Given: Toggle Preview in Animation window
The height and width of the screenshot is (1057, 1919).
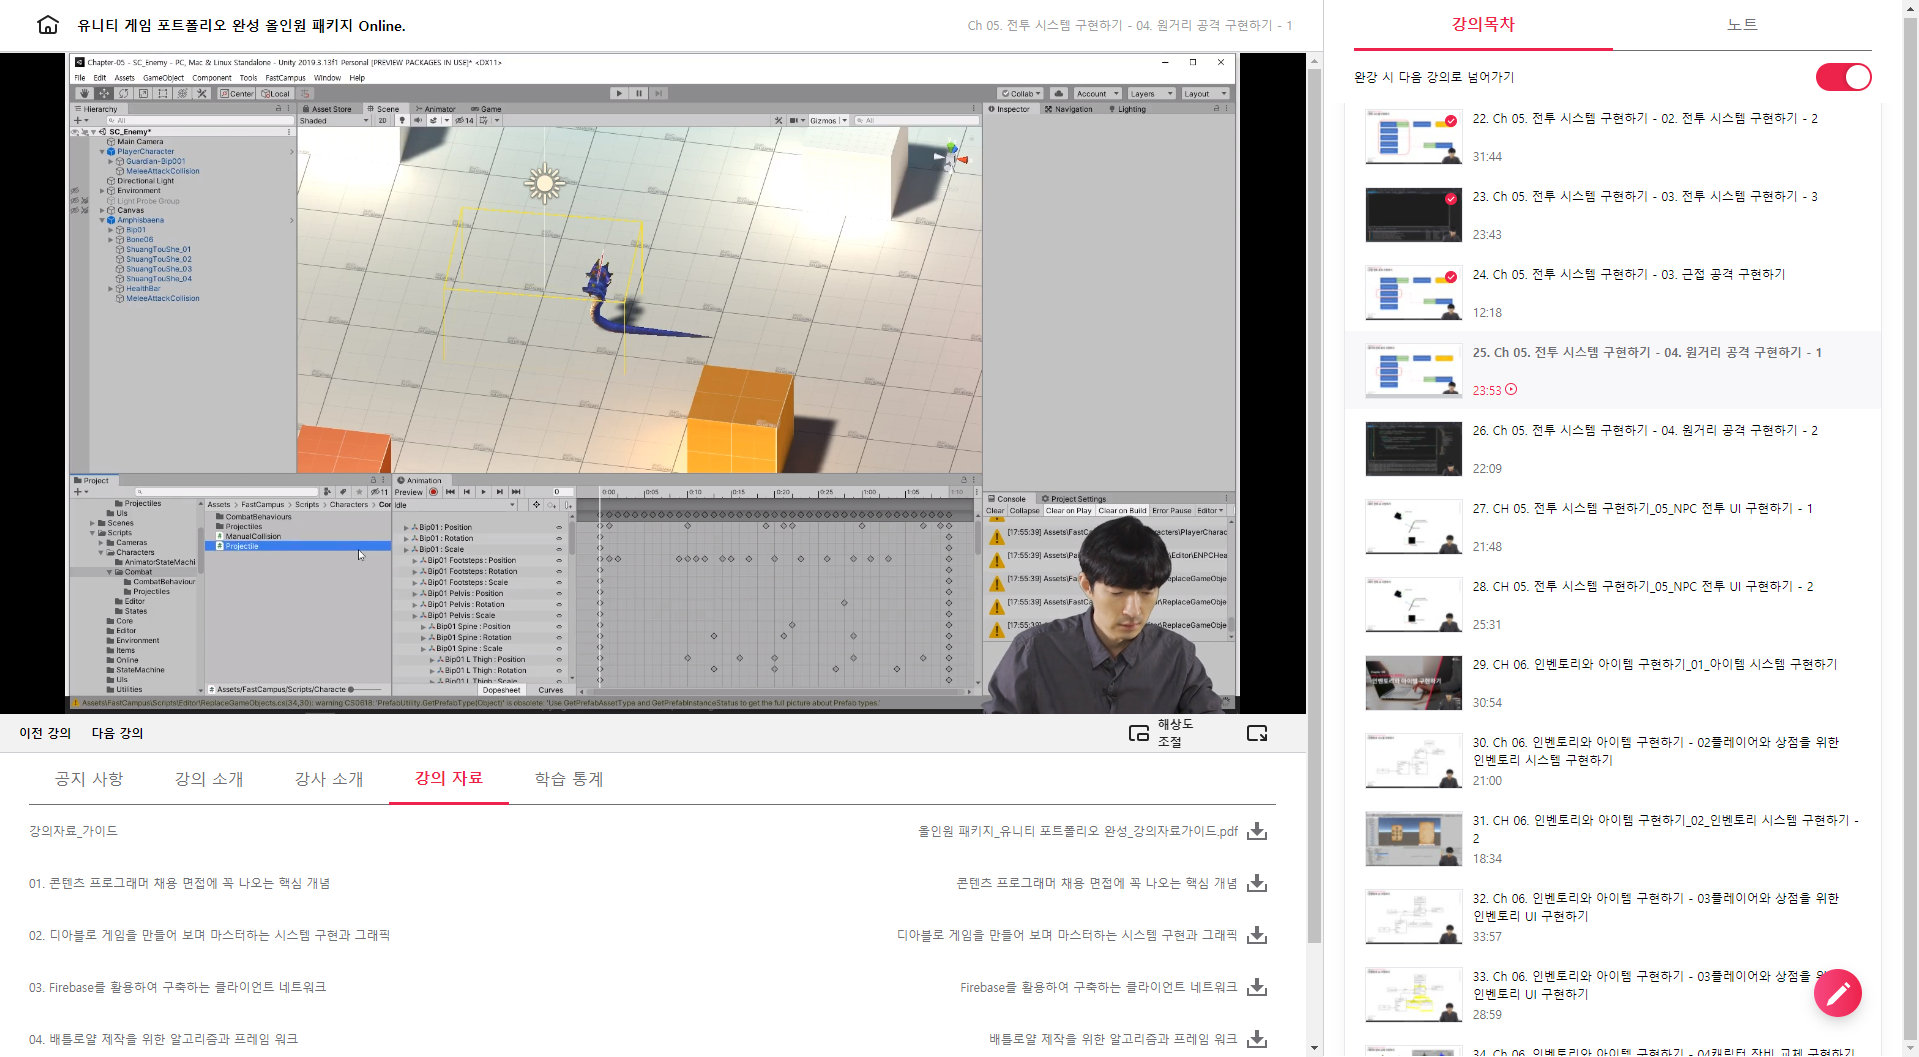Looking at the screenshot, I should [408, 492].
